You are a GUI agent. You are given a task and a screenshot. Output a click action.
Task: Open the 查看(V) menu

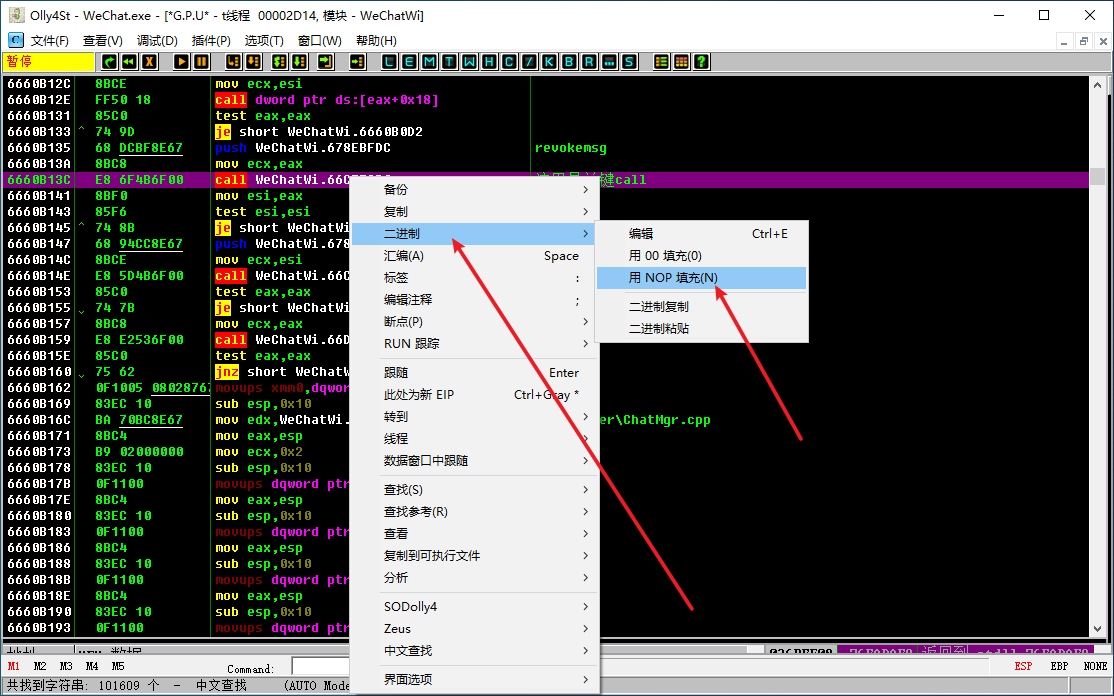[103, 40]
